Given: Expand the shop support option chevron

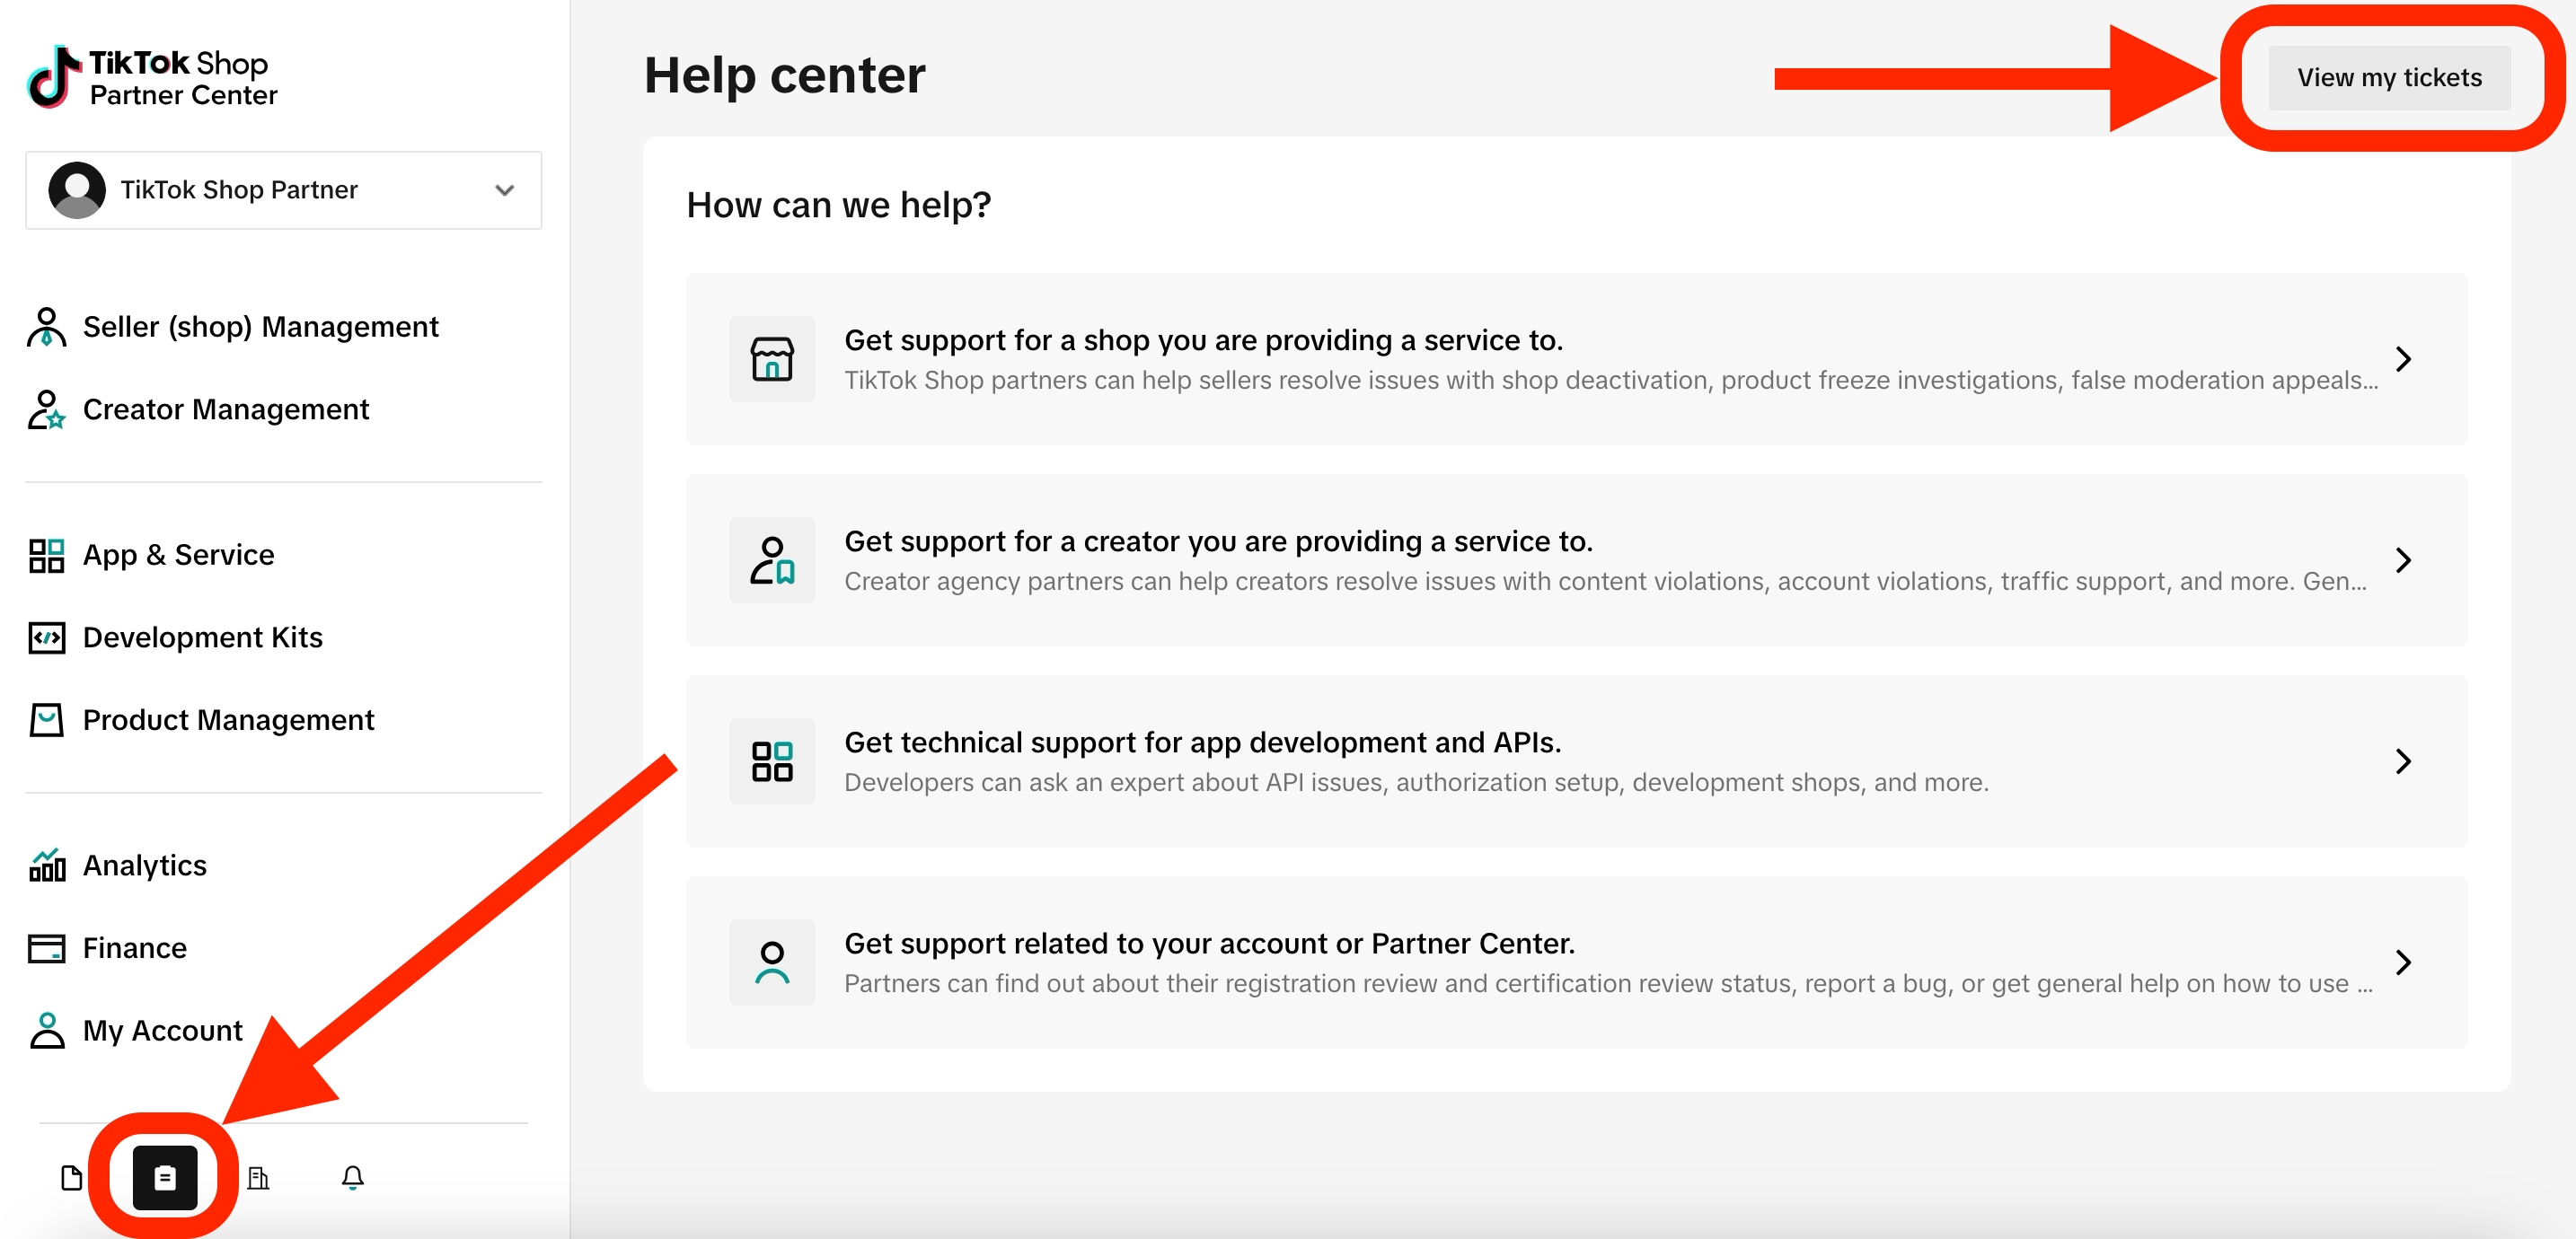Looking at the screenshot, I should [x=2403, y=359].
